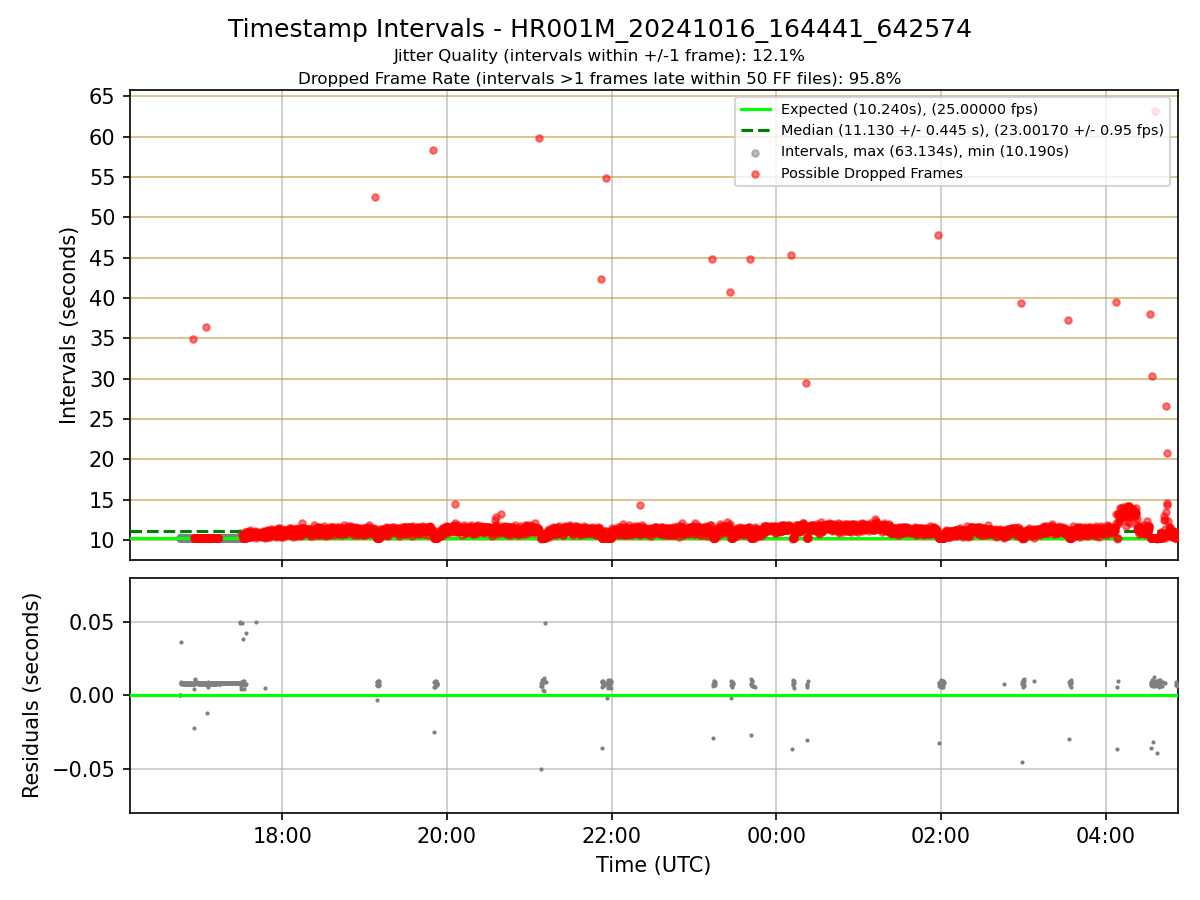This screenshot has width=1200, height=900.
Task: Click the dashed green median legend swatch
Action: tap(755, 130)
